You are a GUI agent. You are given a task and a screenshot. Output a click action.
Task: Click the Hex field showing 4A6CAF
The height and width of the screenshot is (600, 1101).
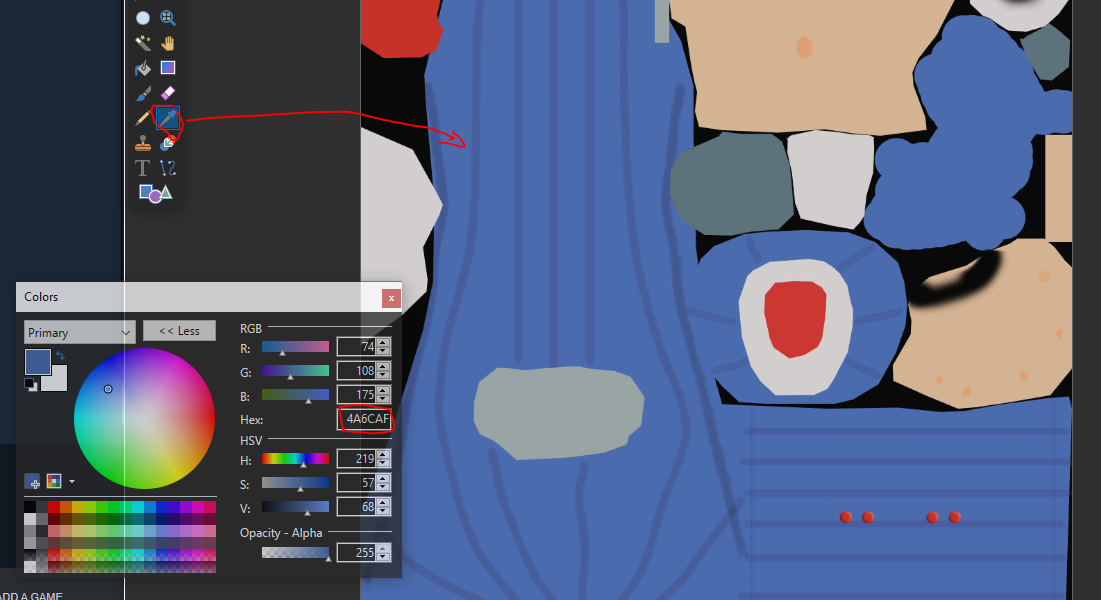click(364, 419)
